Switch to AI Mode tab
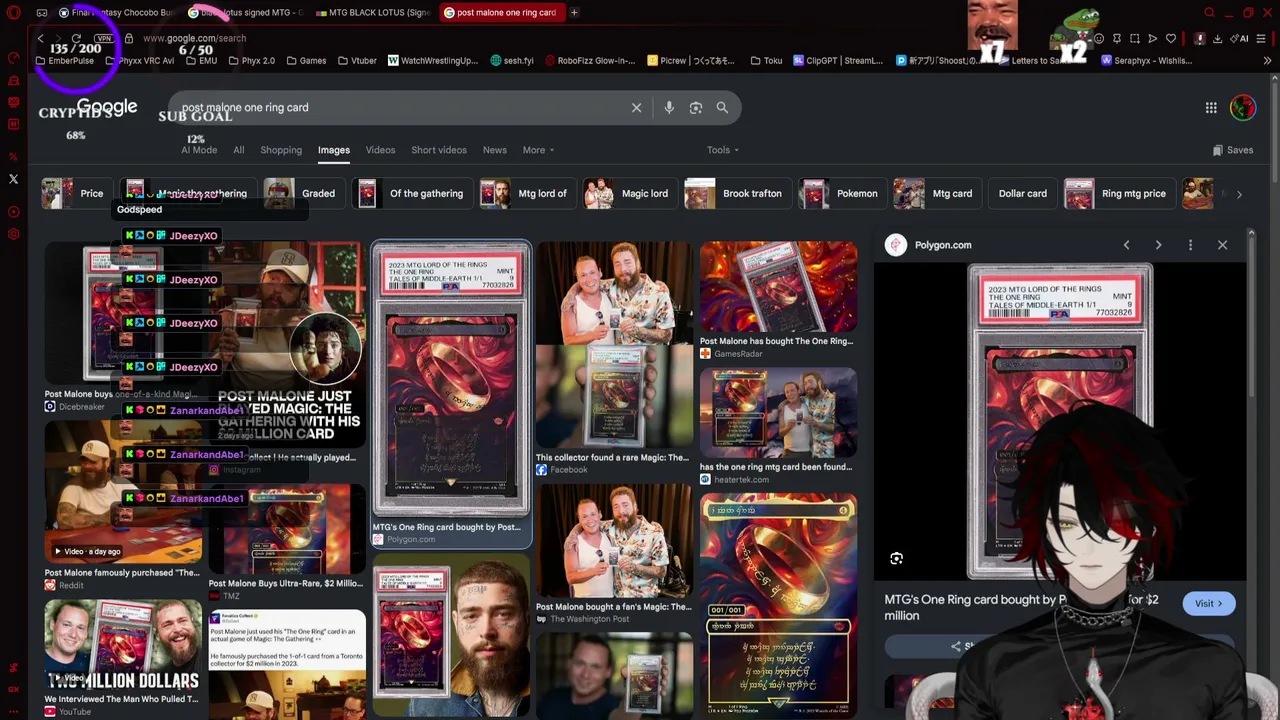This screenshot has height=720, width=1280. coord(199,150)
